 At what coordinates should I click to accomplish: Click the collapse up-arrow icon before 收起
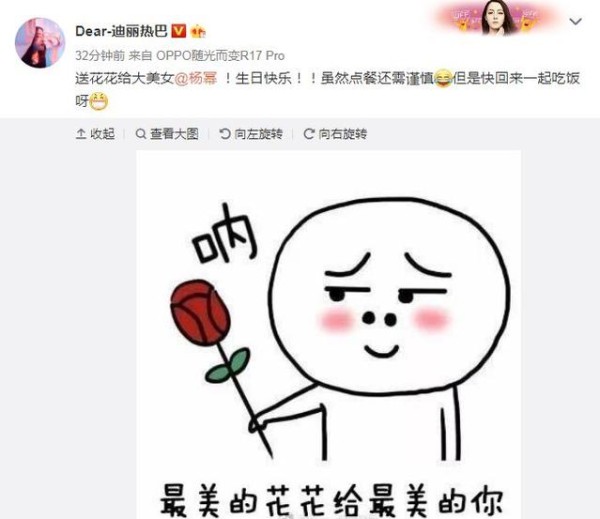click(x=81, y=134)
